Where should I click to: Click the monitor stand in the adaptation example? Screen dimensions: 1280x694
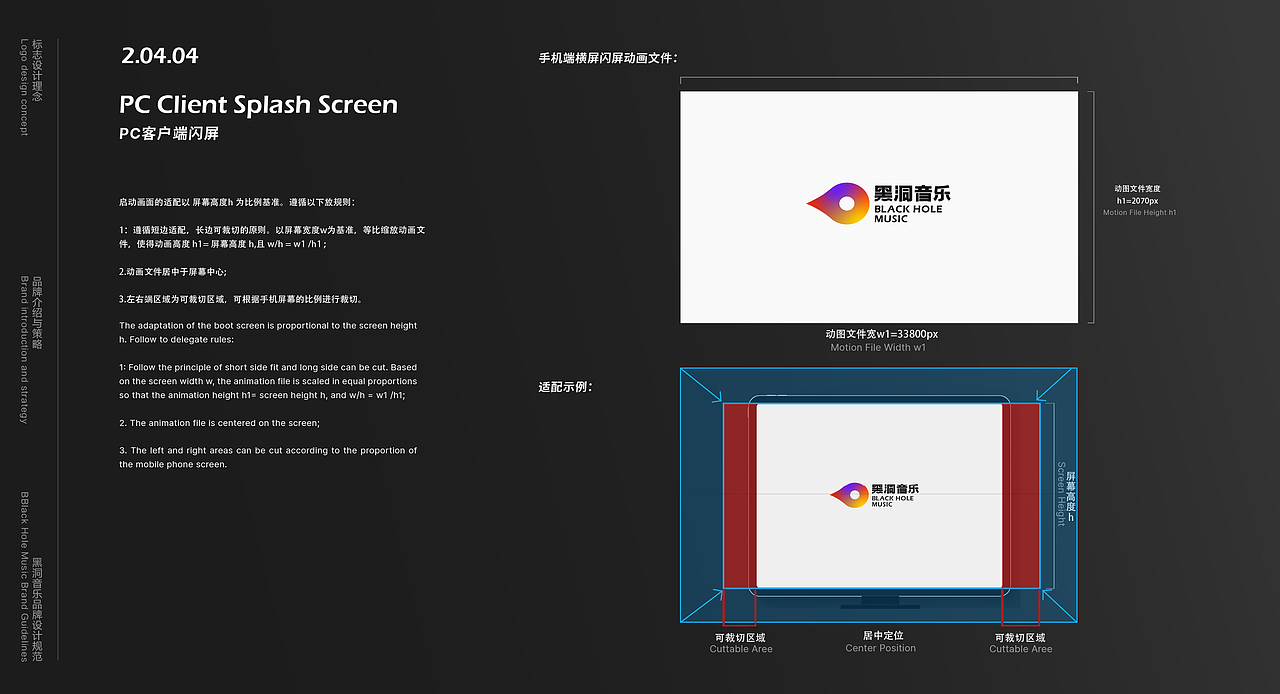tap(879, 600)
